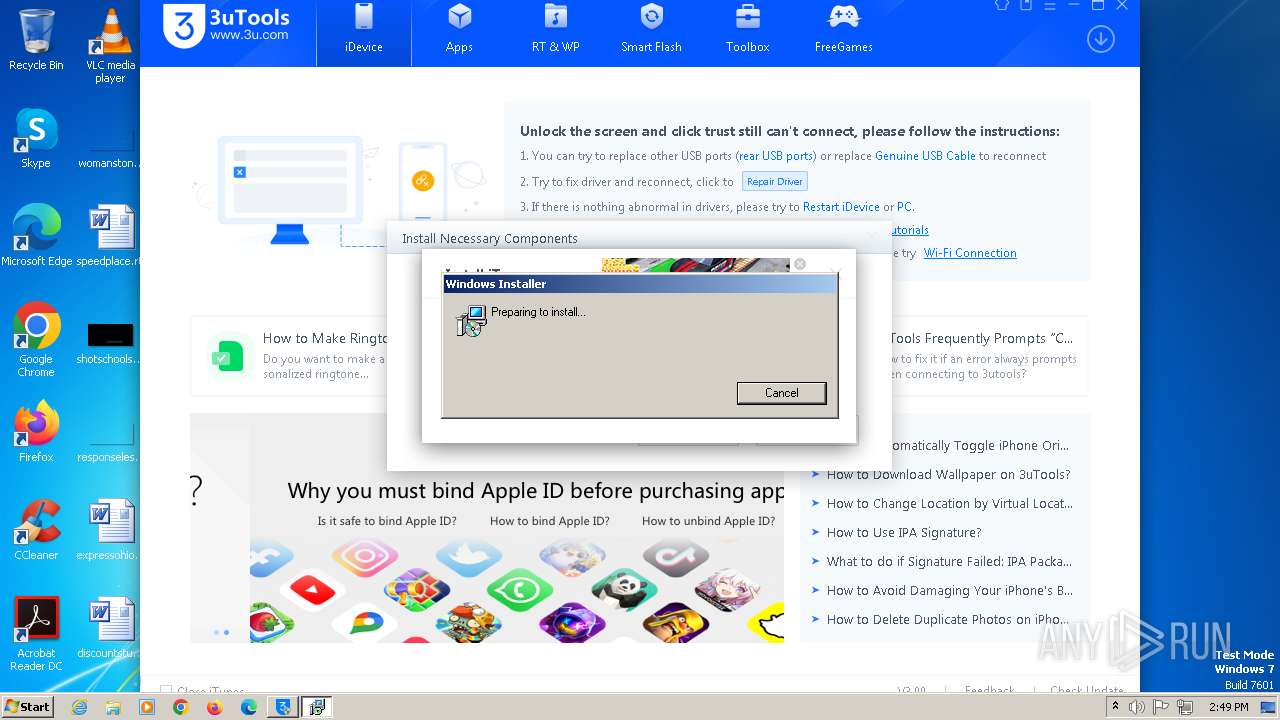Image resolution: width=1280 pixels, height=720 pixels.
Task: Switch to Windows Installer taskbar button
Action: point(317,707)
